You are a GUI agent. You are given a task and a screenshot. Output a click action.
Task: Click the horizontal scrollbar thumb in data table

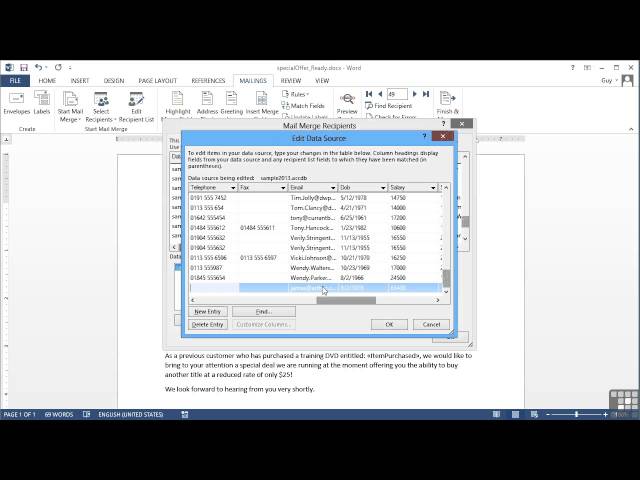point(346,300)
